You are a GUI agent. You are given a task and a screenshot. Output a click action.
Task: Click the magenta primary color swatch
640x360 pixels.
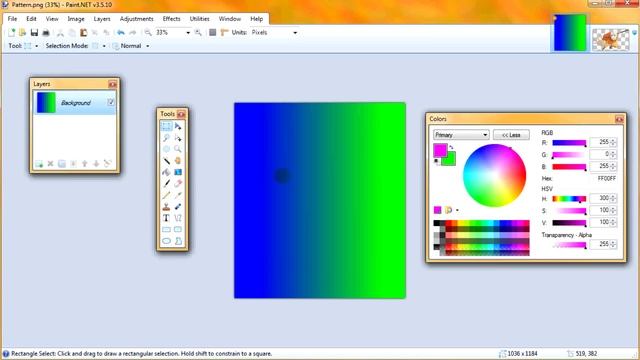[440, 150]
